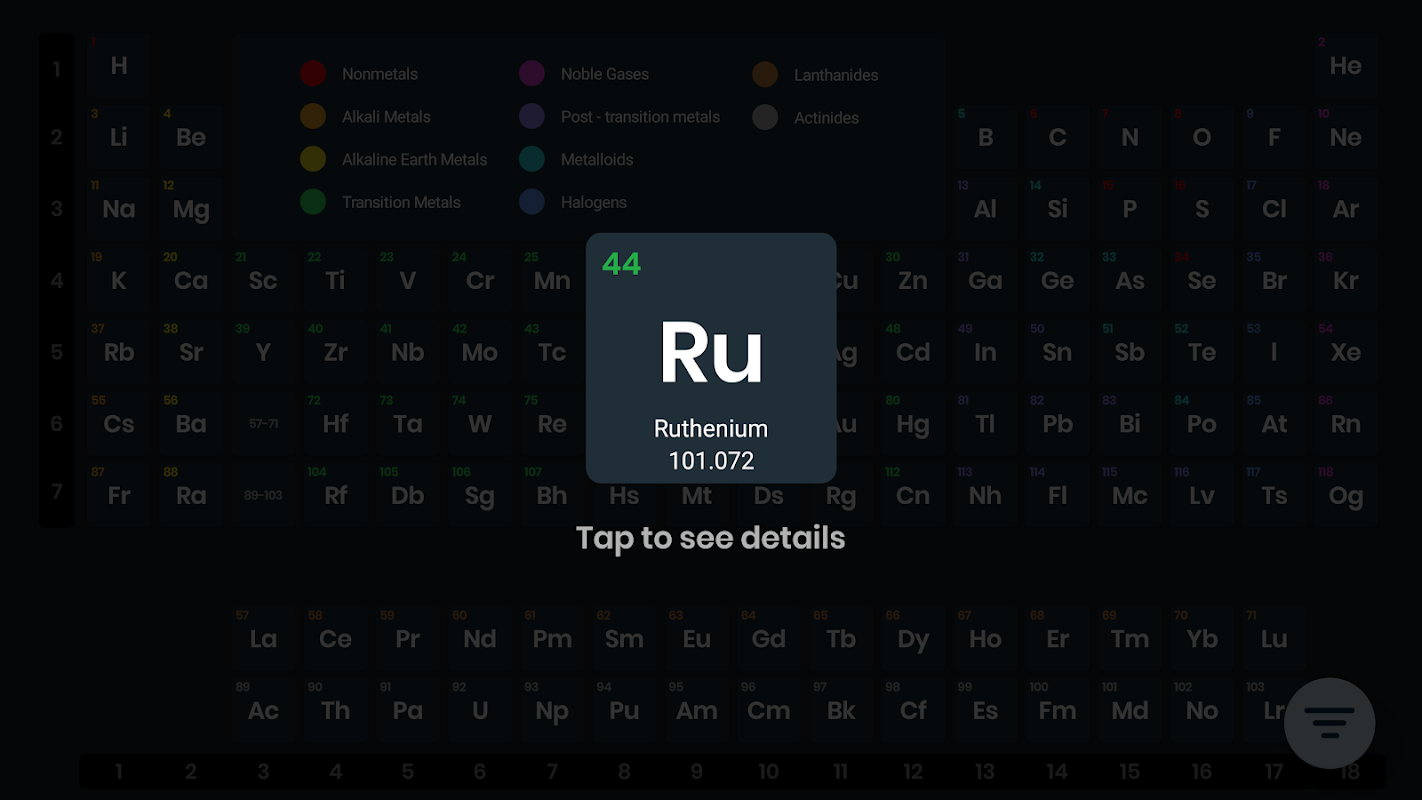The width and height of the screenshot is (1422, 800).
Task: Click period number 1 in left column
Action: (57, 69)
